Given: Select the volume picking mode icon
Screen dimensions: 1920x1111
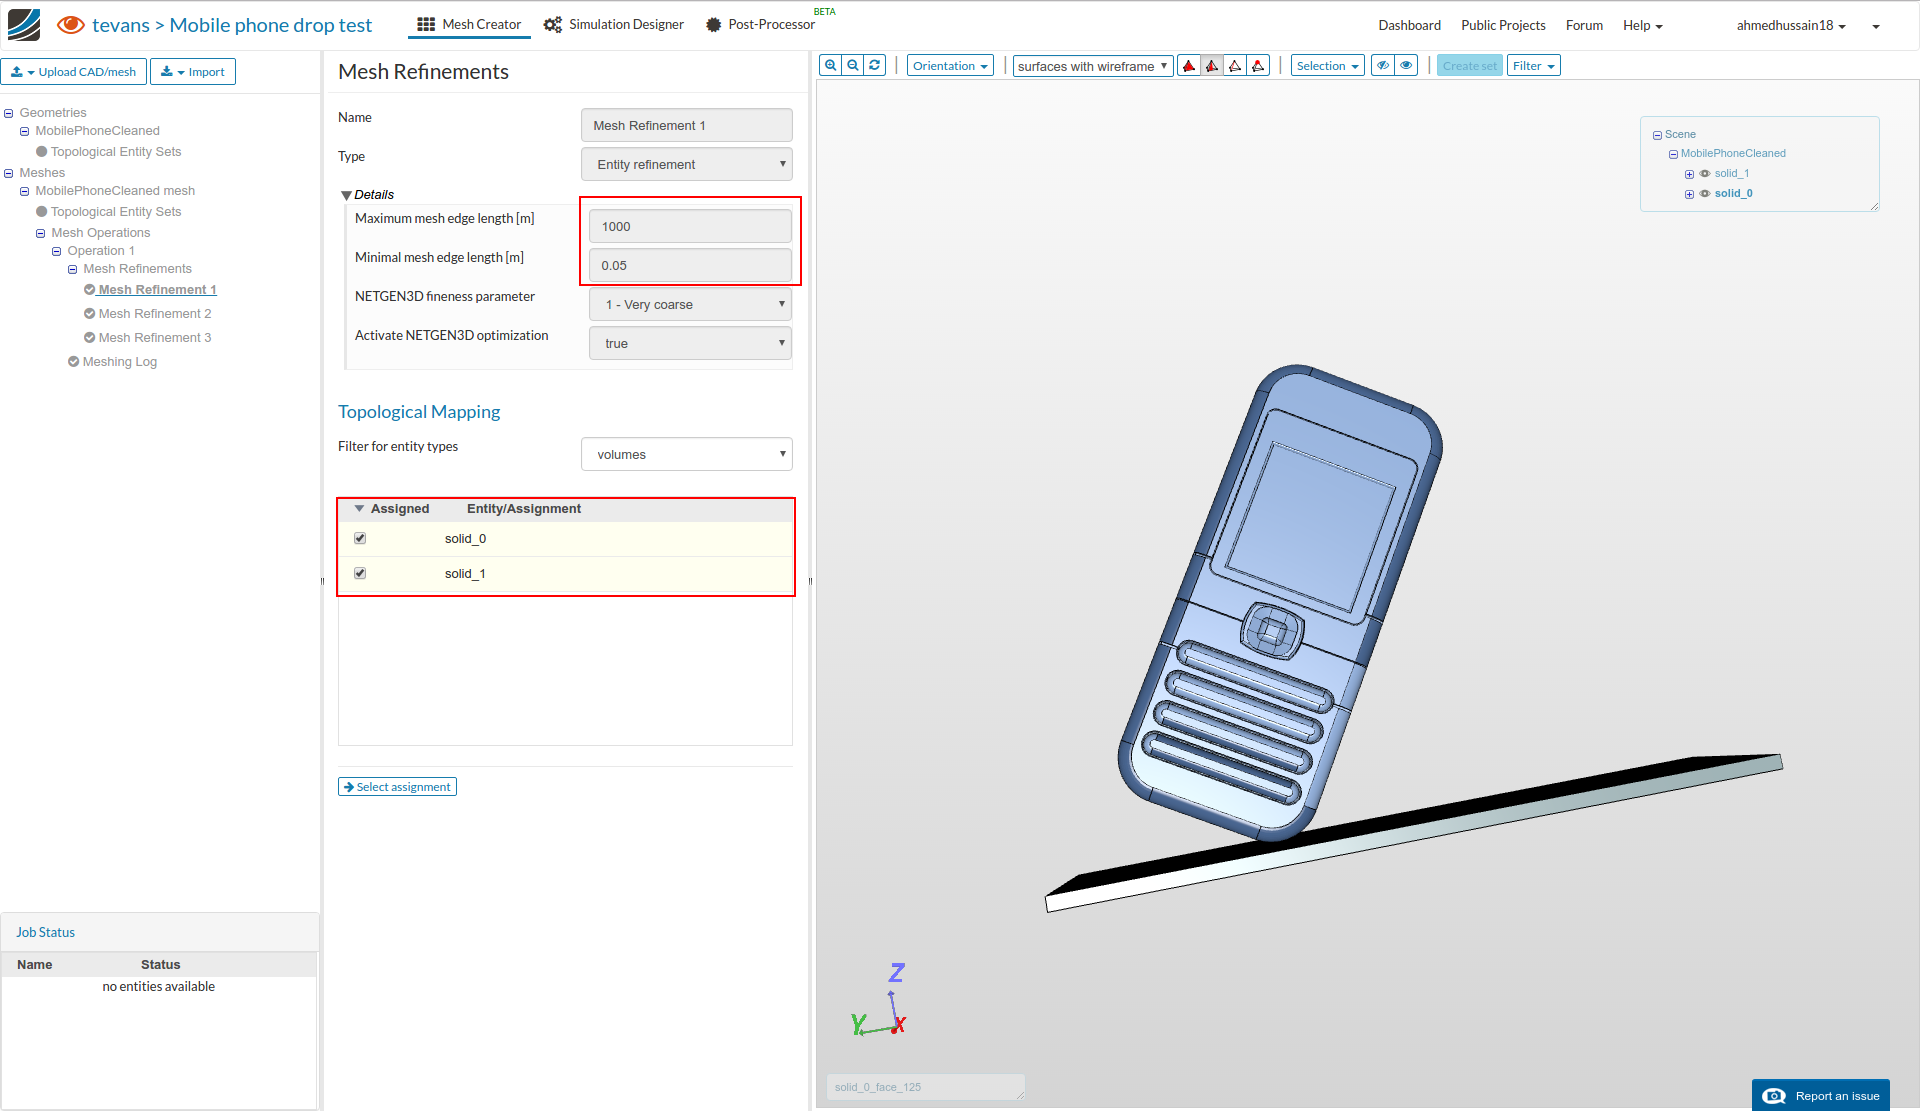Looking at the screenshot, I should [x=1189, y=66].
